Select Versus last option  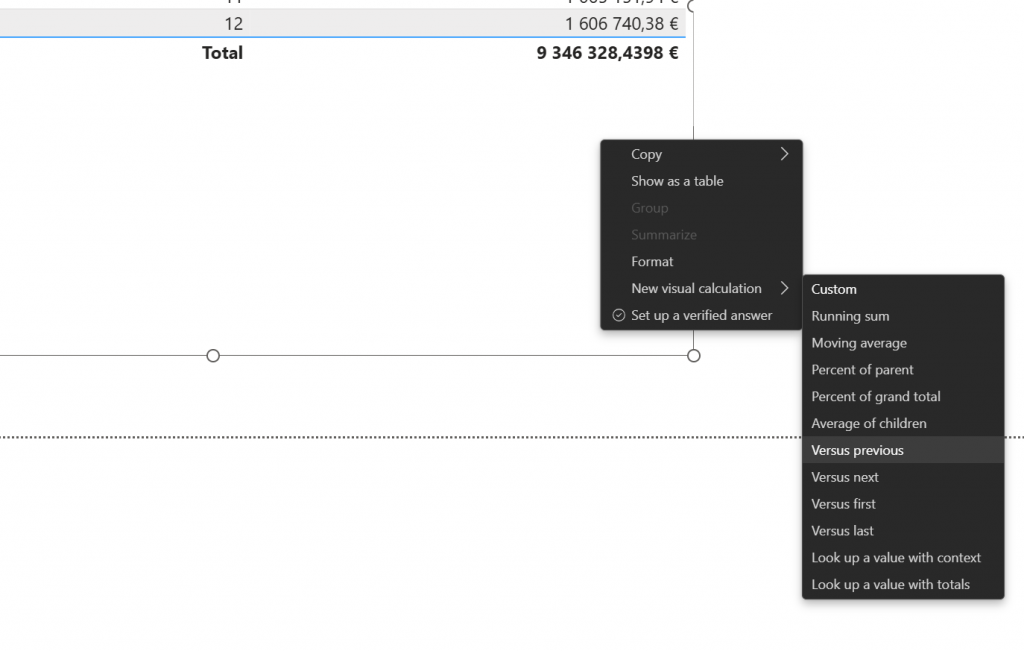(x=842, y=531)
